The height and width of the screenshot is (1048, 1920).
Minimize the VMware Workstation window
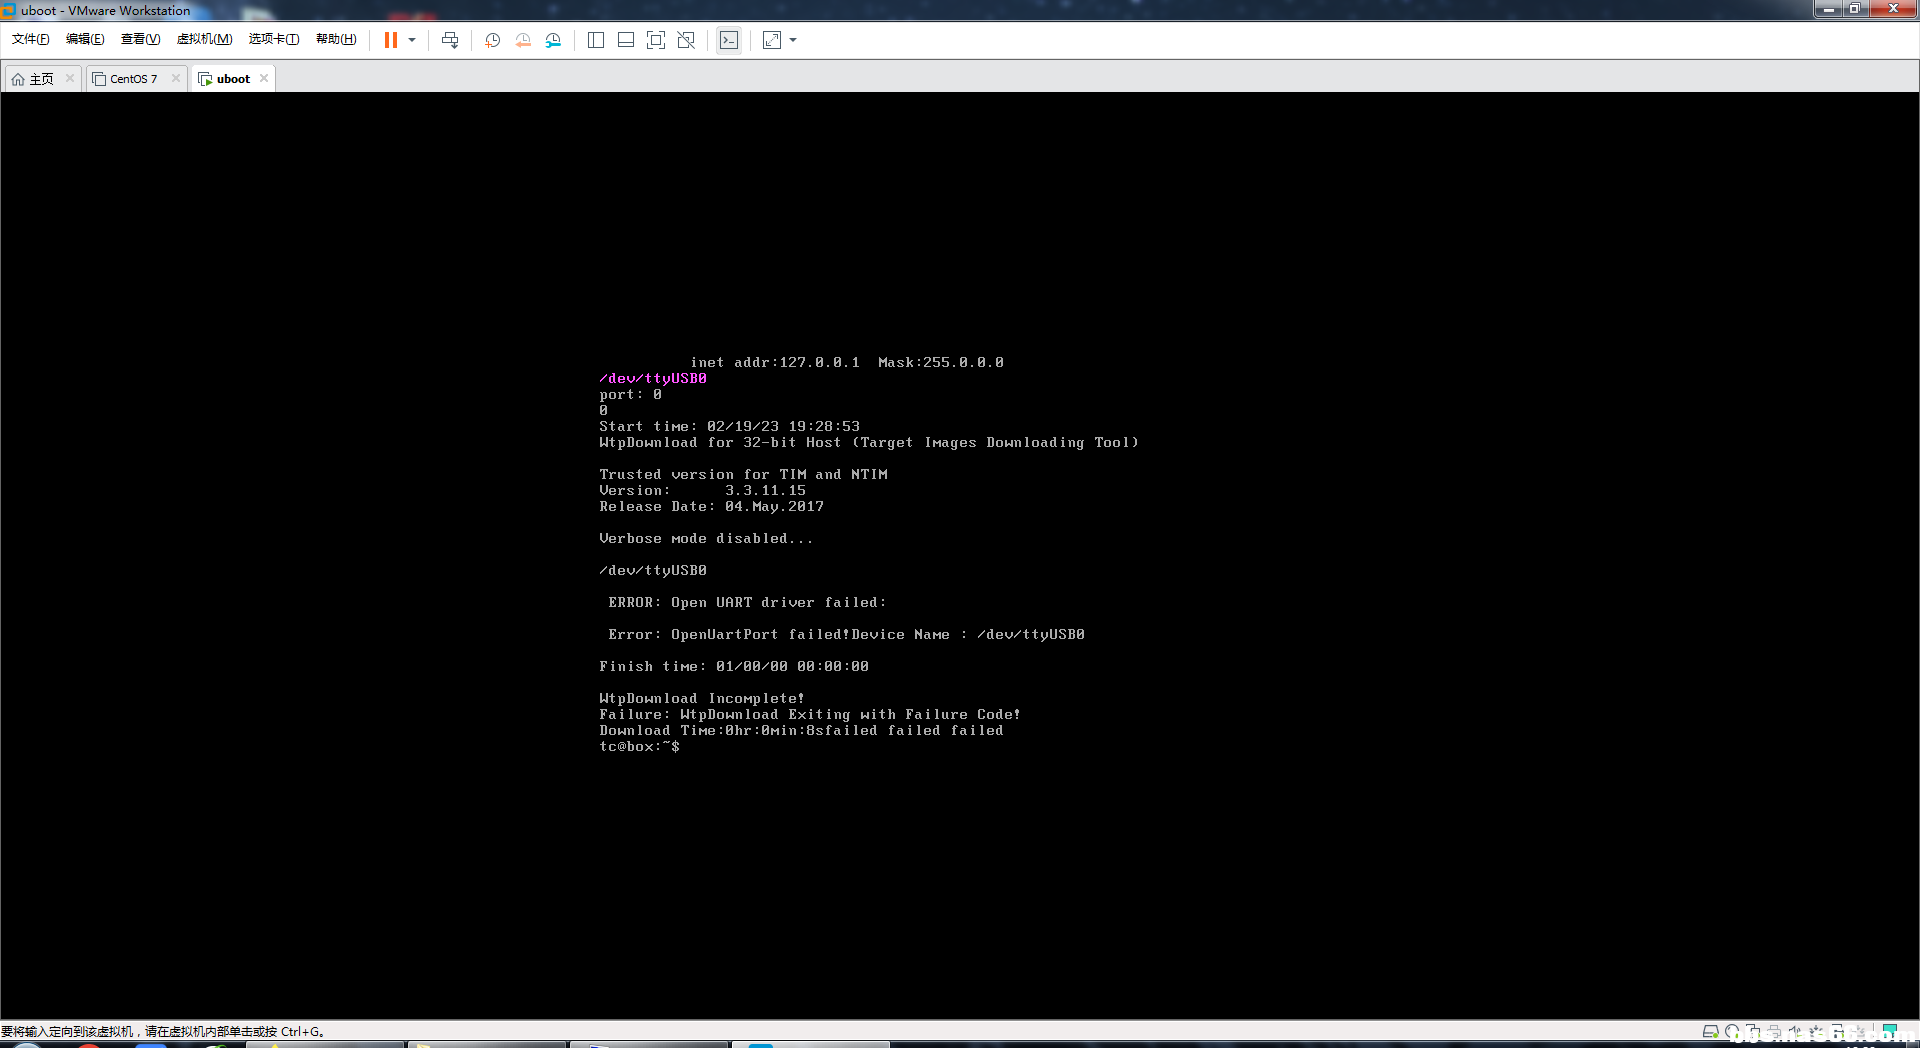coord(1828,9)
